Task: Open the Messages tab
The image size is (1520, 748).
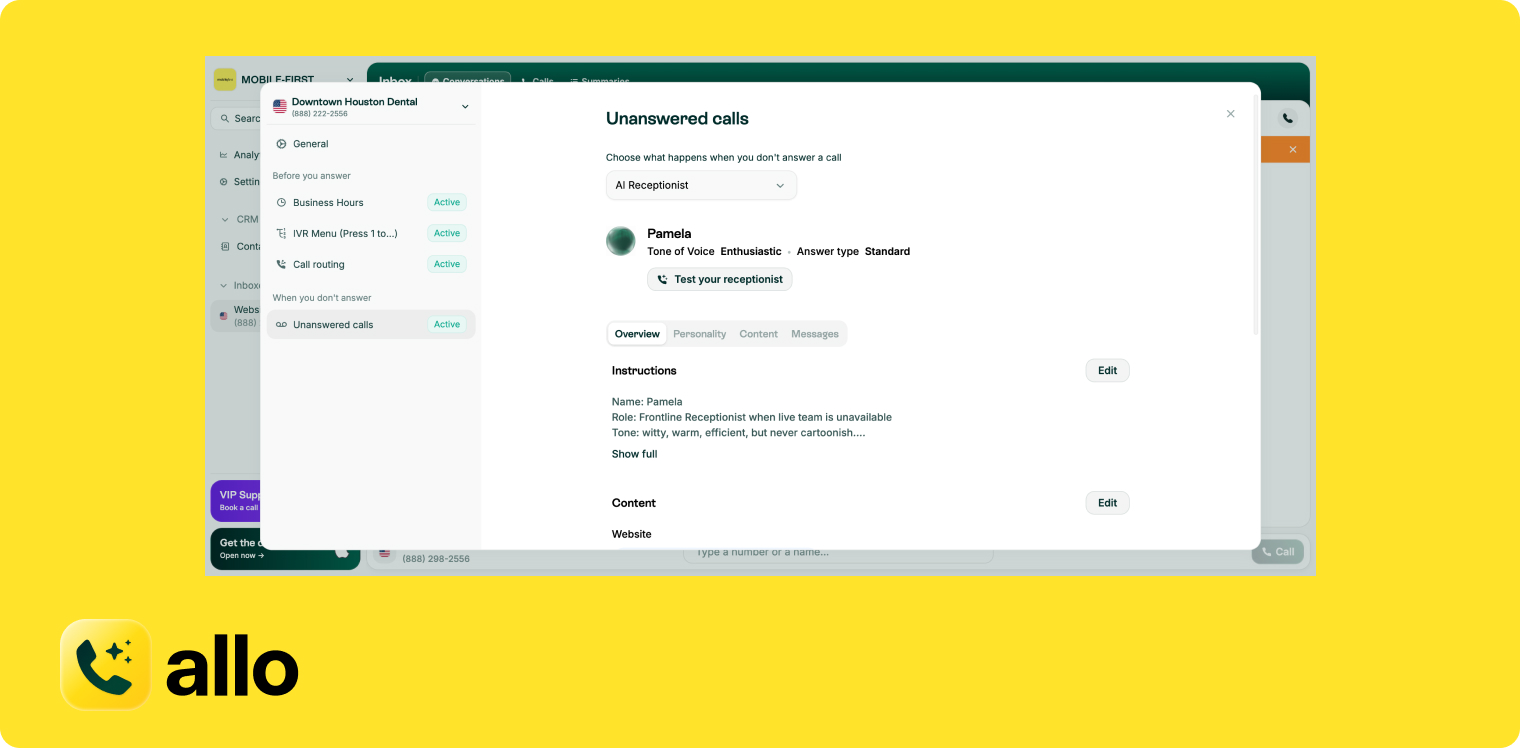Action: (815, 334)
